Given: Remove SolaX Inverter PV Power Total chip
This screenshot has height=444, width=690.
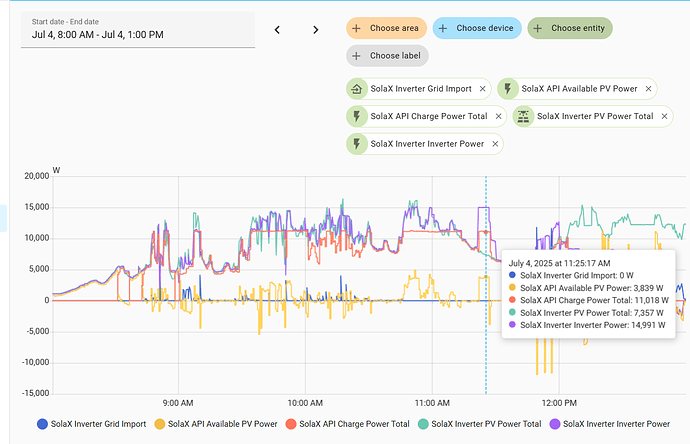Looking at the screenshot, I should click(664, 117).
